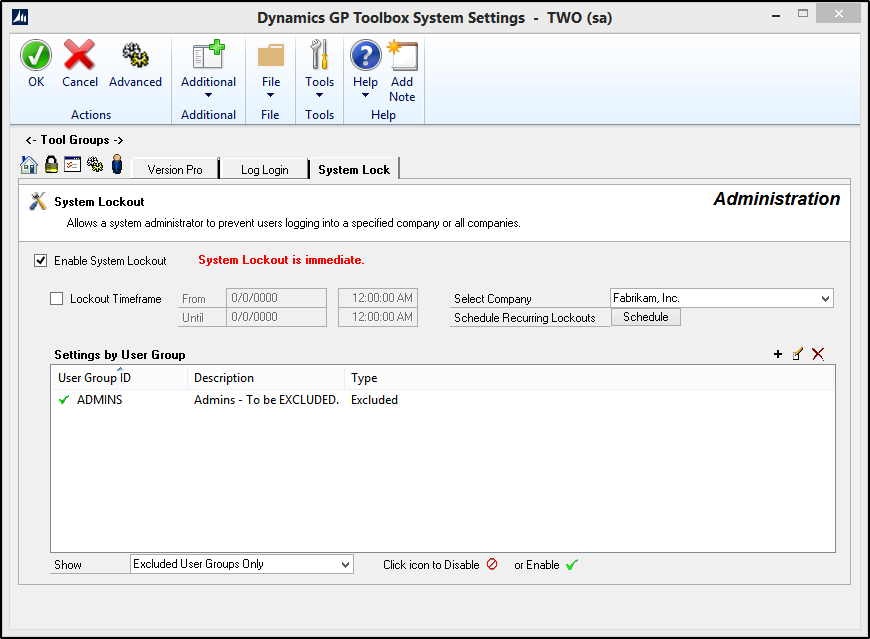Click 'Admins - To be EXCLUDED.' description cell
The width and height of the screenshot is (870, 639).
point(266,400)
